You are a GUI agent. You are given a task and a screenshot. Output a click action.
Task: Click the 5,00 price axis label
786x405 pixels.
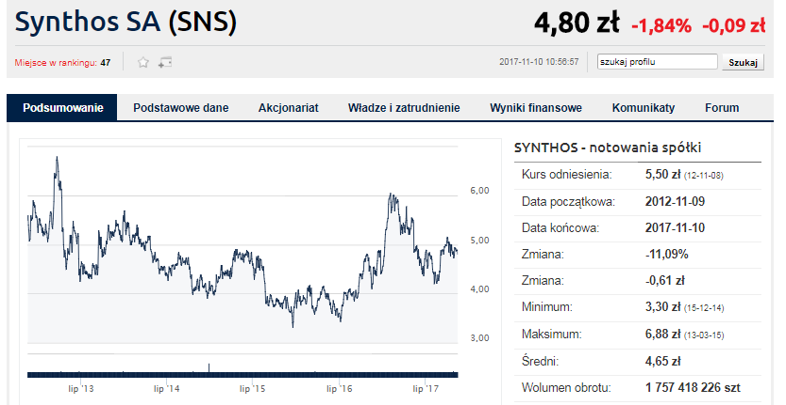click(480, 241)
